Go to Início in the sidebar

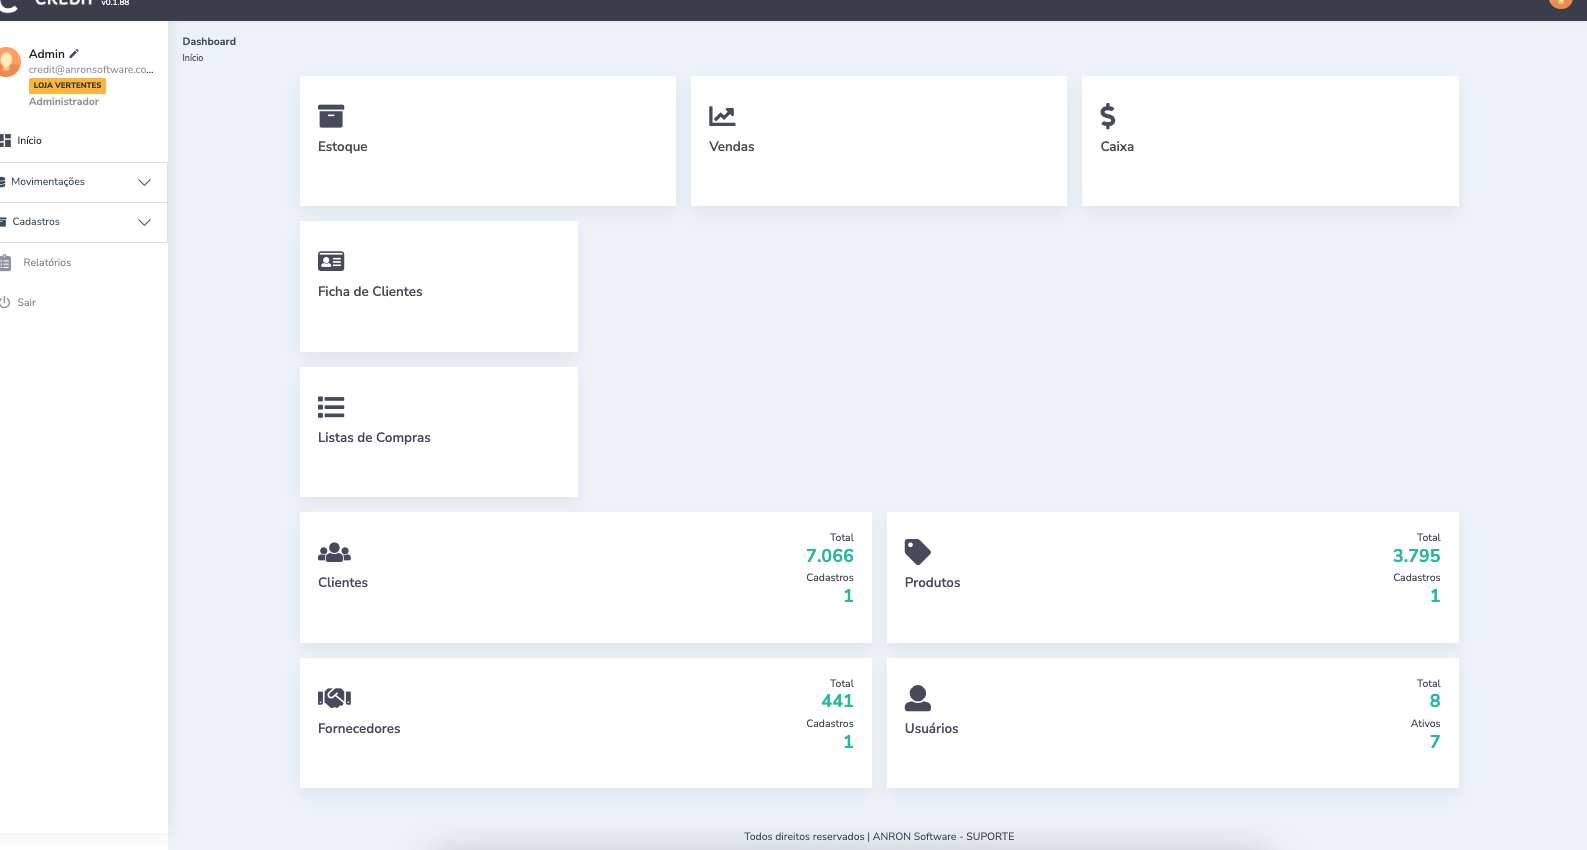point(29,141)
